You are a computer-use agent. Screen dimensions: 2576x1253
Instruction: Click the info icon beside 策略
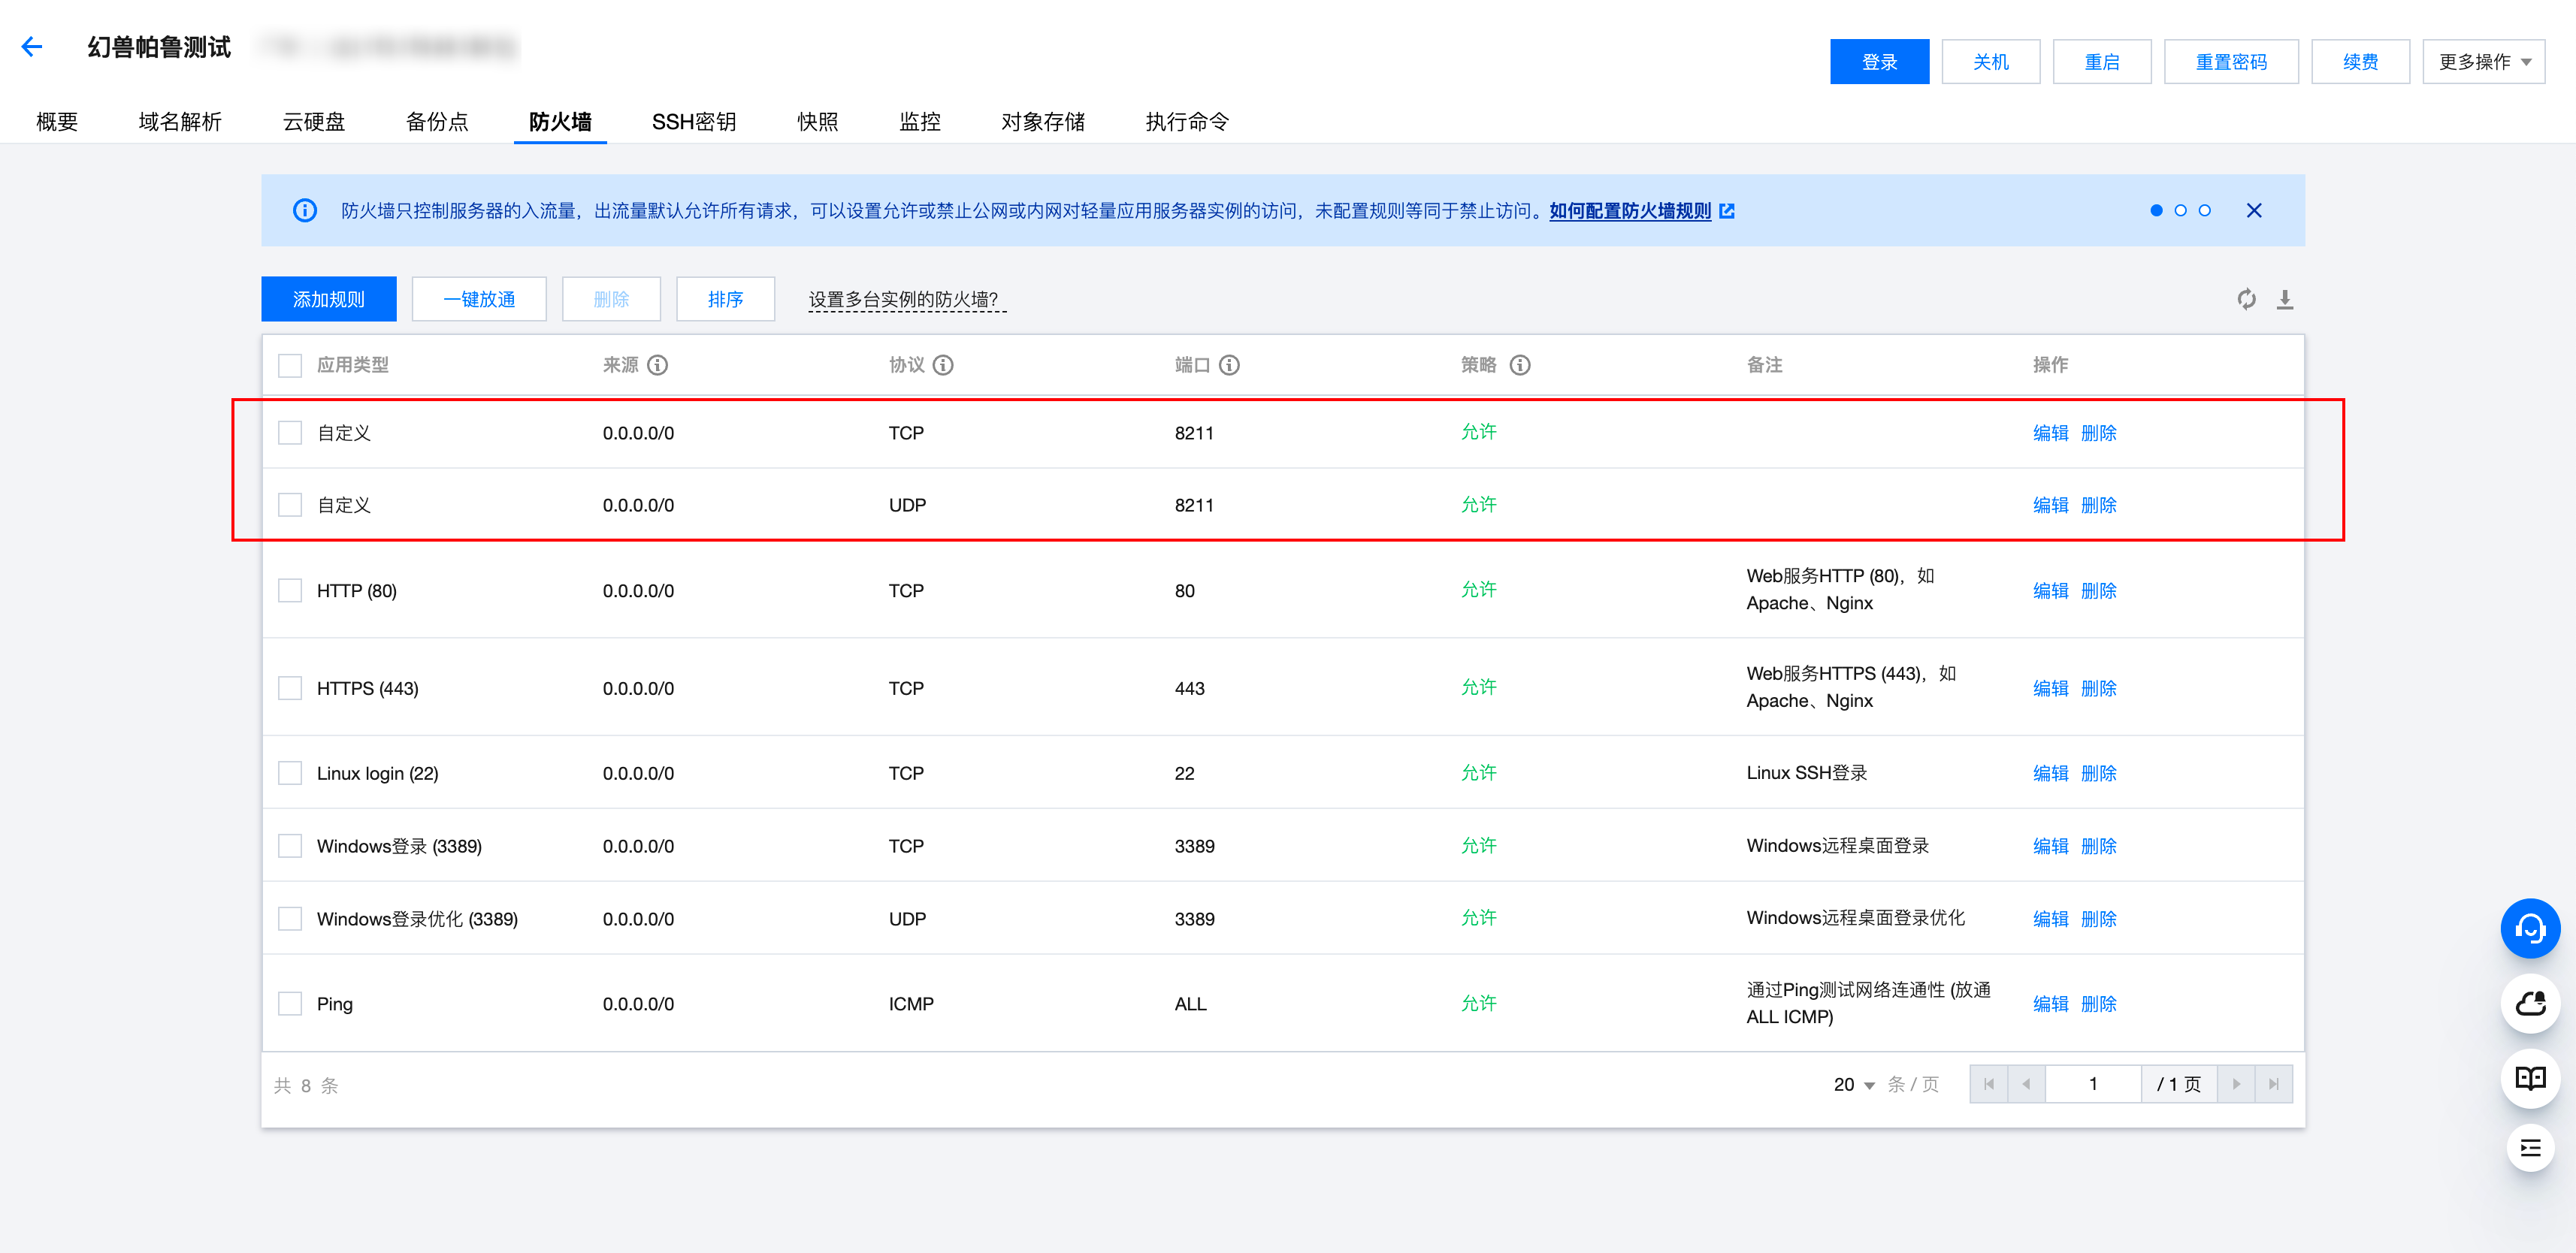pos(1520,365)
